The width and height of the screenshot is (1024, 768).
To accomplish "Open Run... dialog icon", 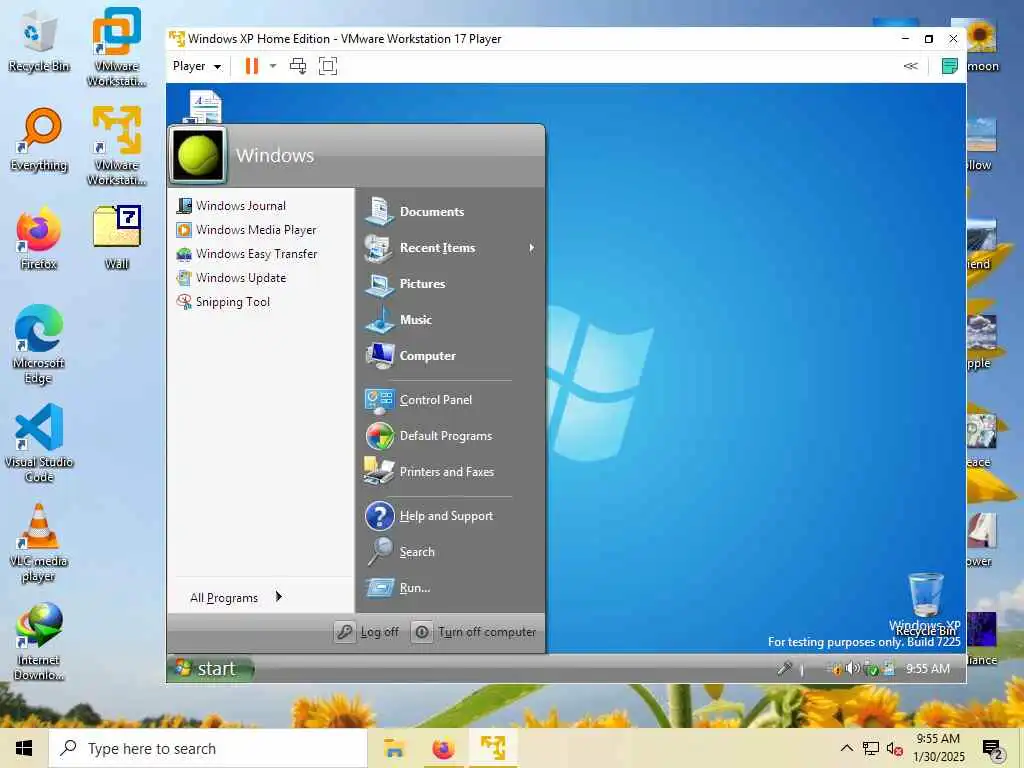I will (379, 588).
